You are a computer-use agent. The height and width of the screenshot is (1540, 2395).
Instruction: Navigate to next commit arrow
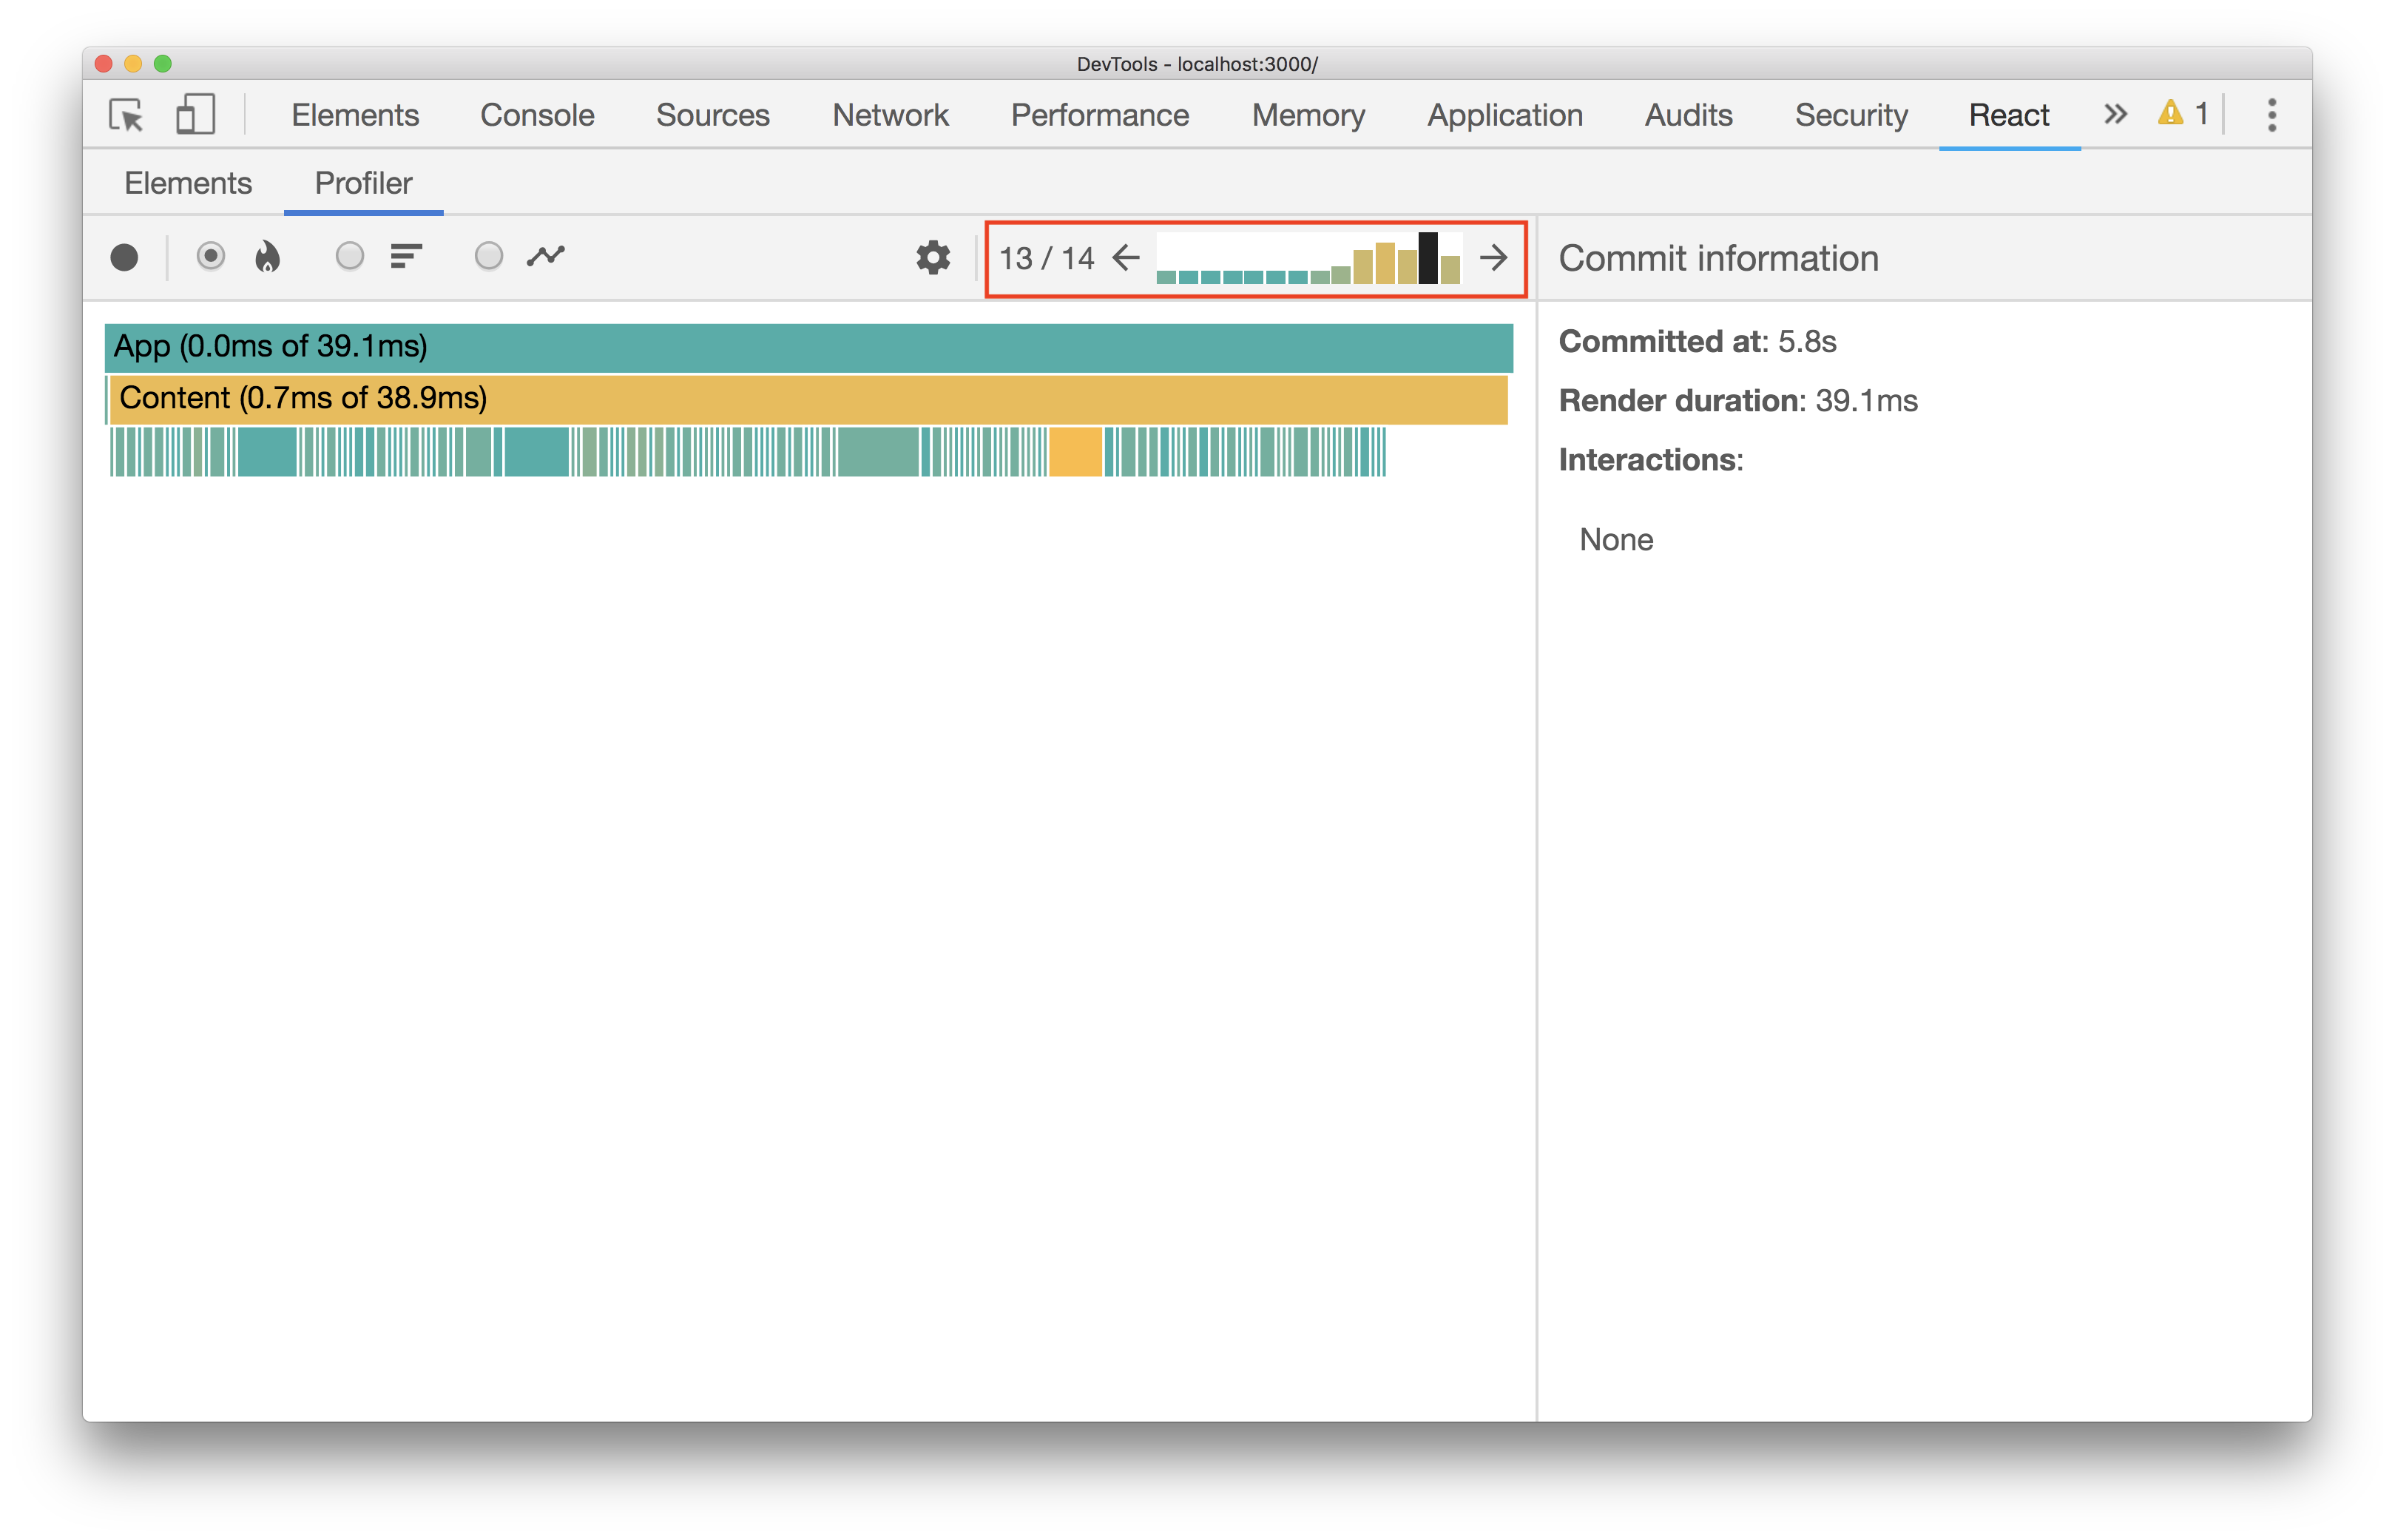[x=1498, y=257]
